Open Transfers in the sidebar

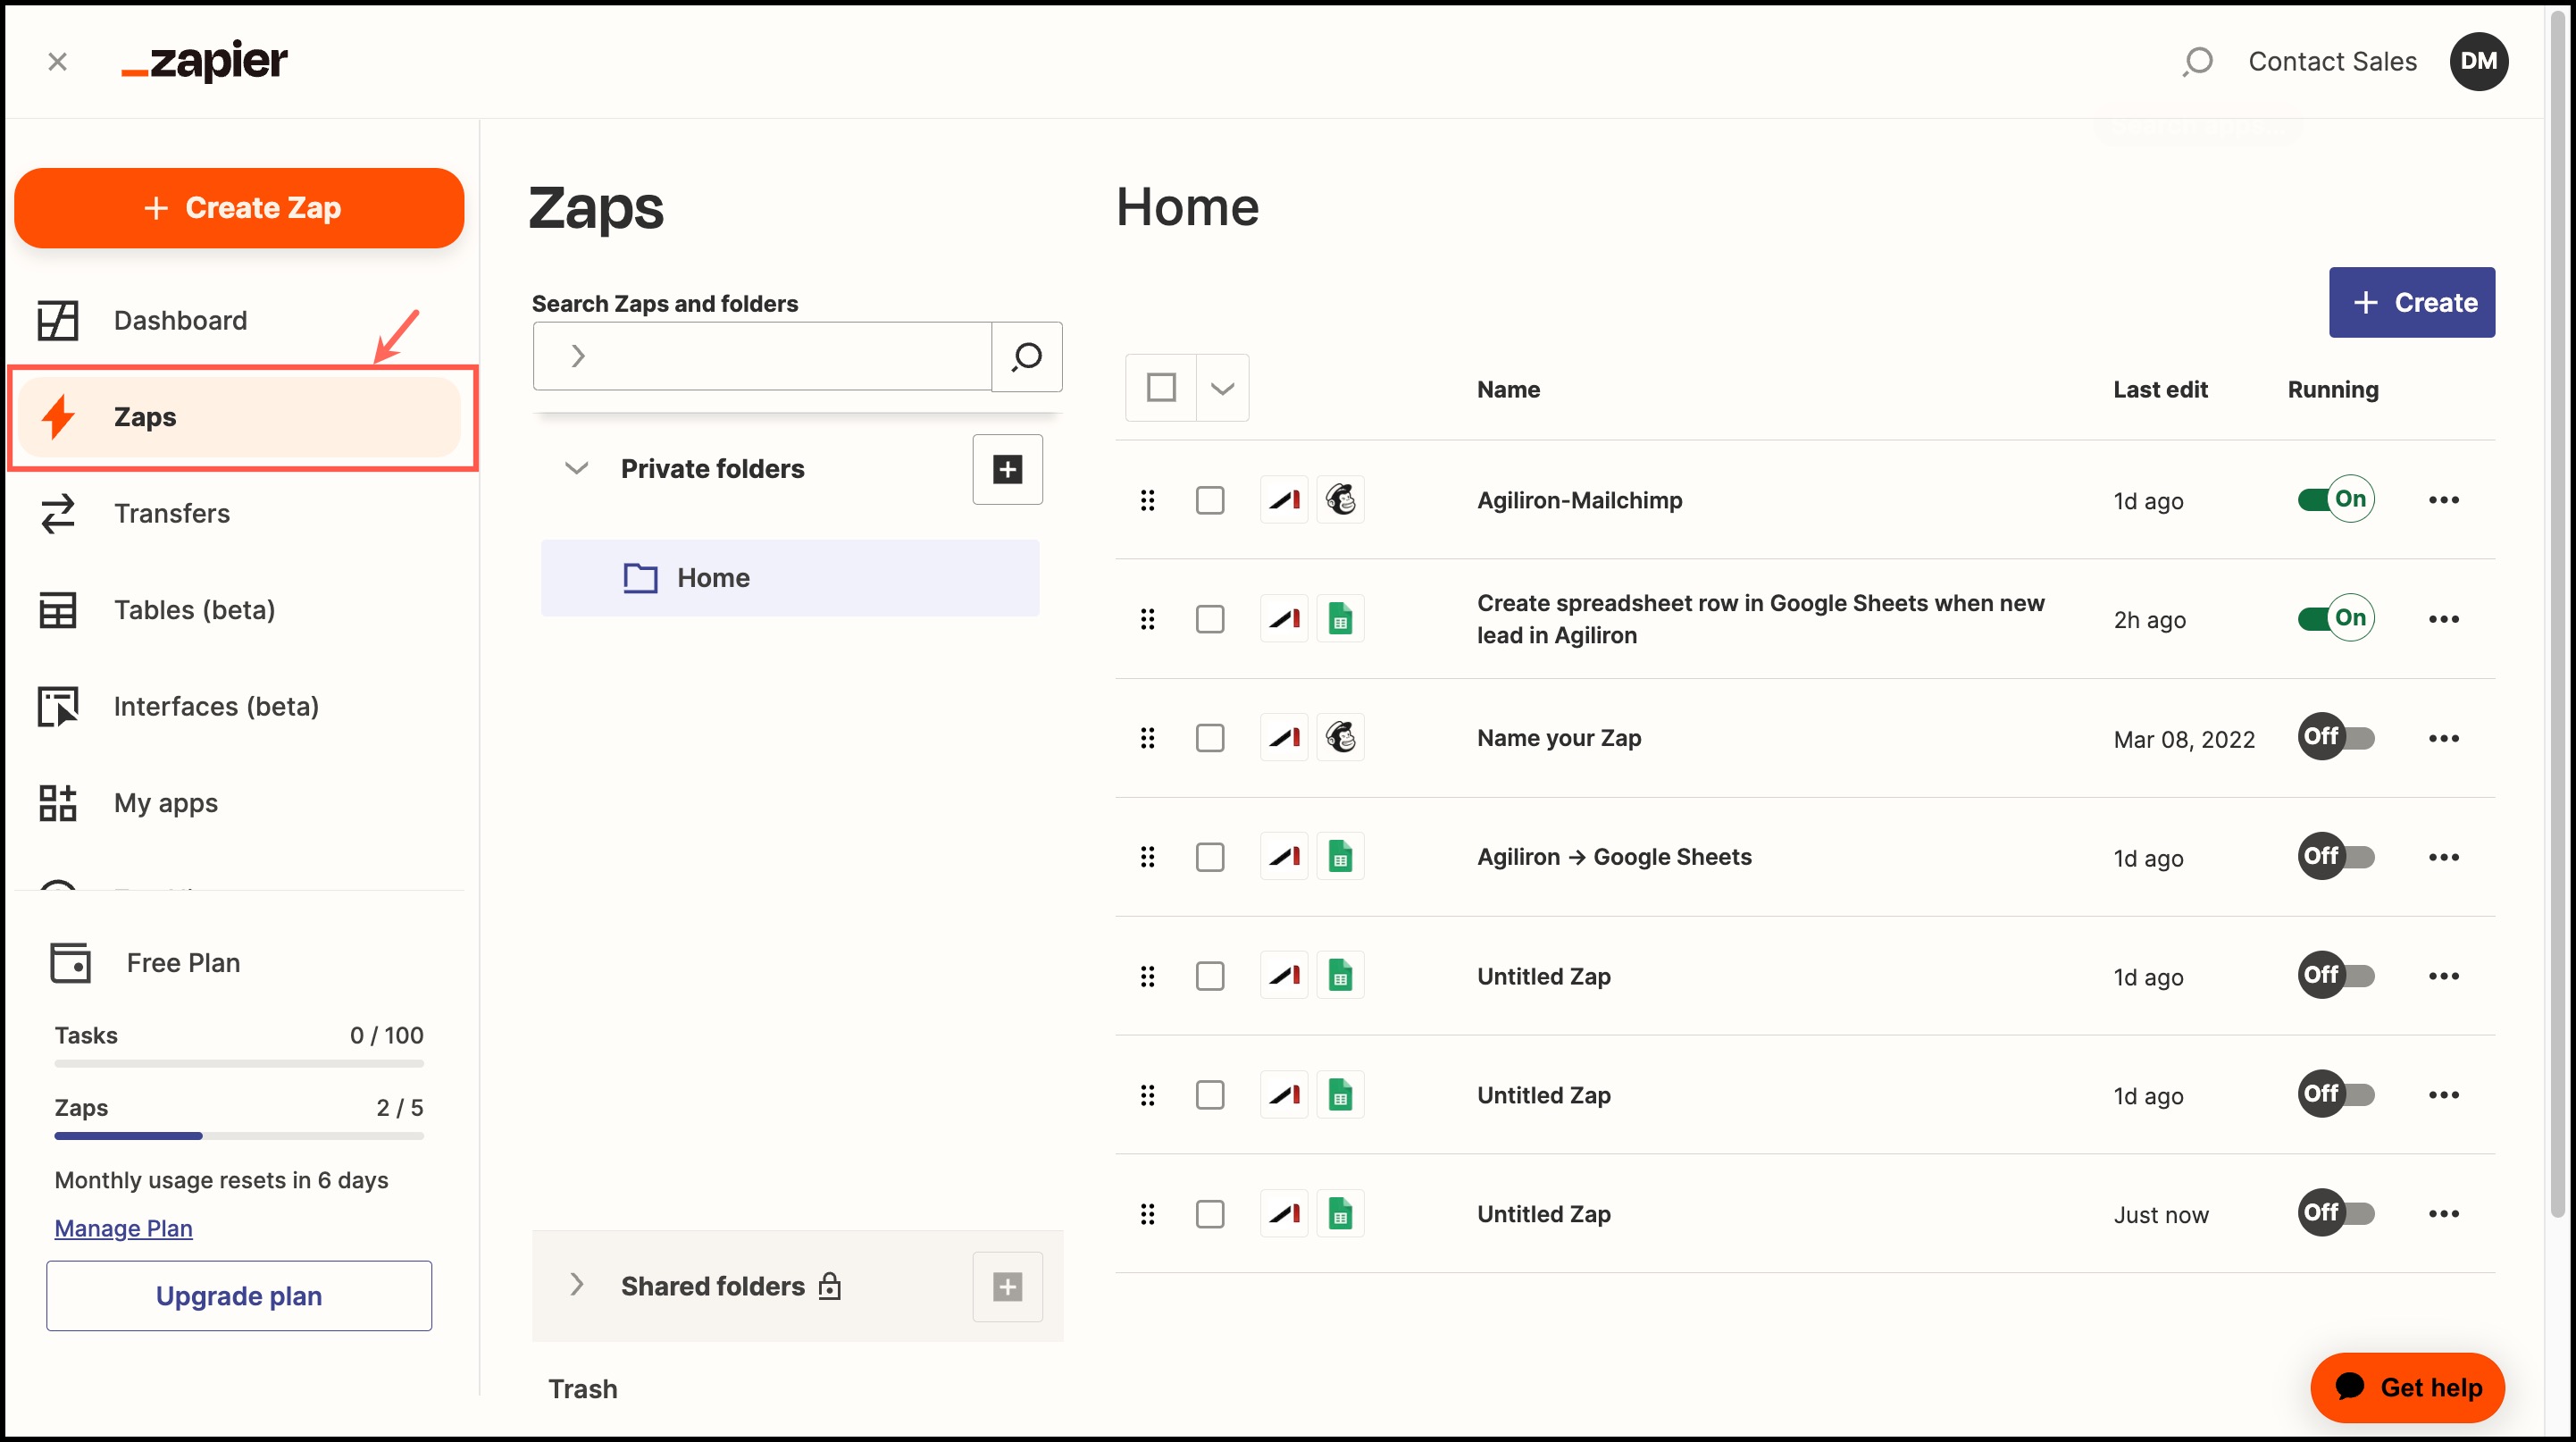click(171, 513)
